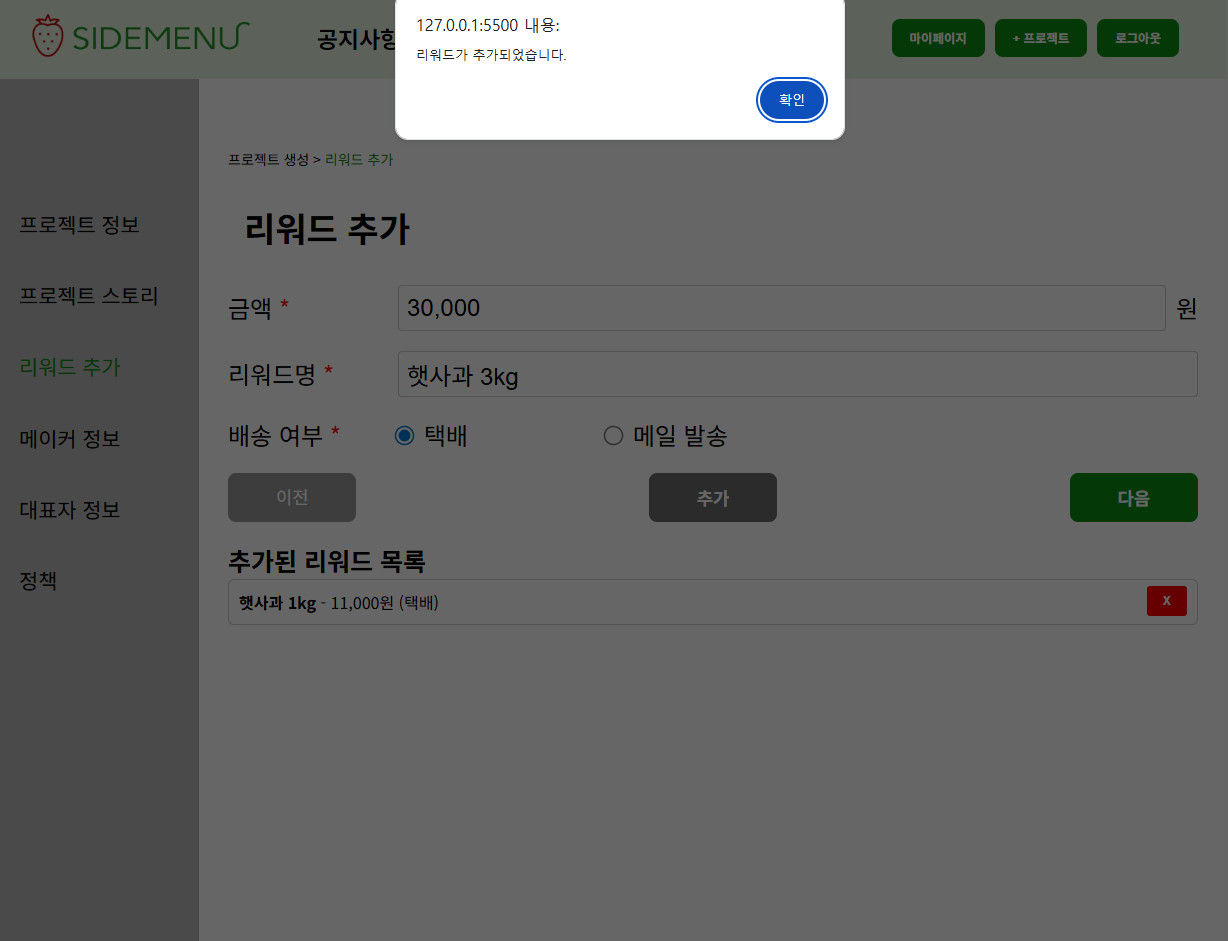Log out using the 로그아웃 button
The height and width of the screenshot is (941, 1228).
point(1137,37)
